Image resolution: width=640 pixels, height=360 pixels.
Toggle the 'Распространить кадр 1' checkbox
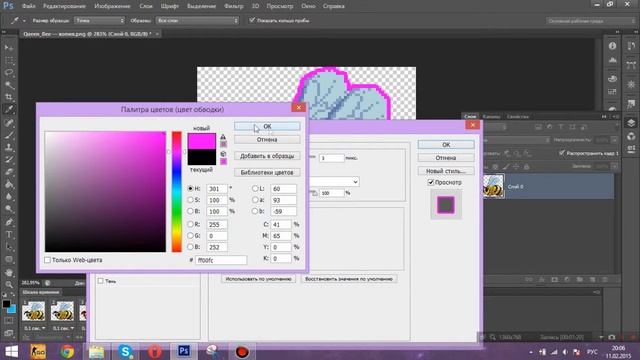tap(562, 153)
